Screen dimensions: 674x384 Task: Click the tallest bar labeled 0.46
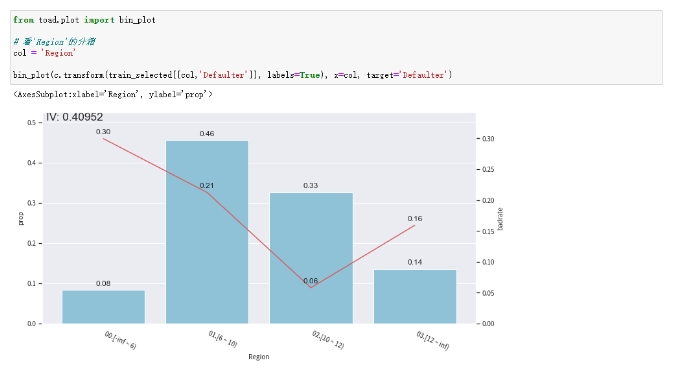pos(207,232)
